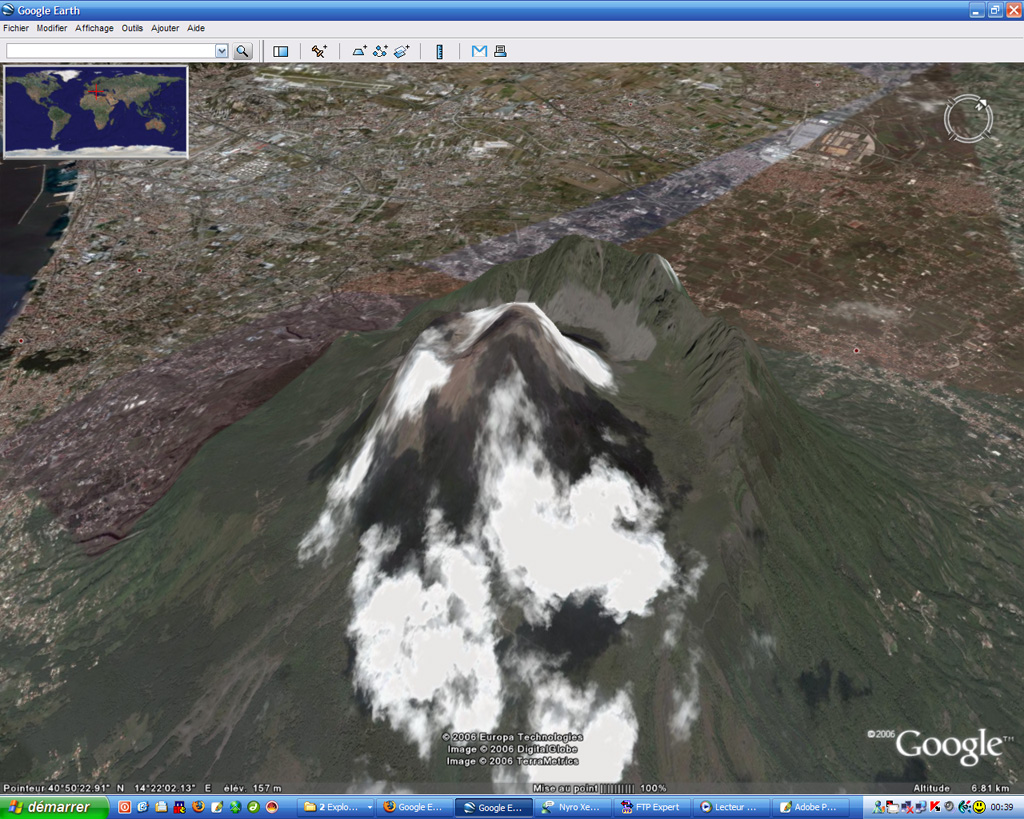
Task: Click the green circular quick launch icon
Action: click(x=253, y=807)
